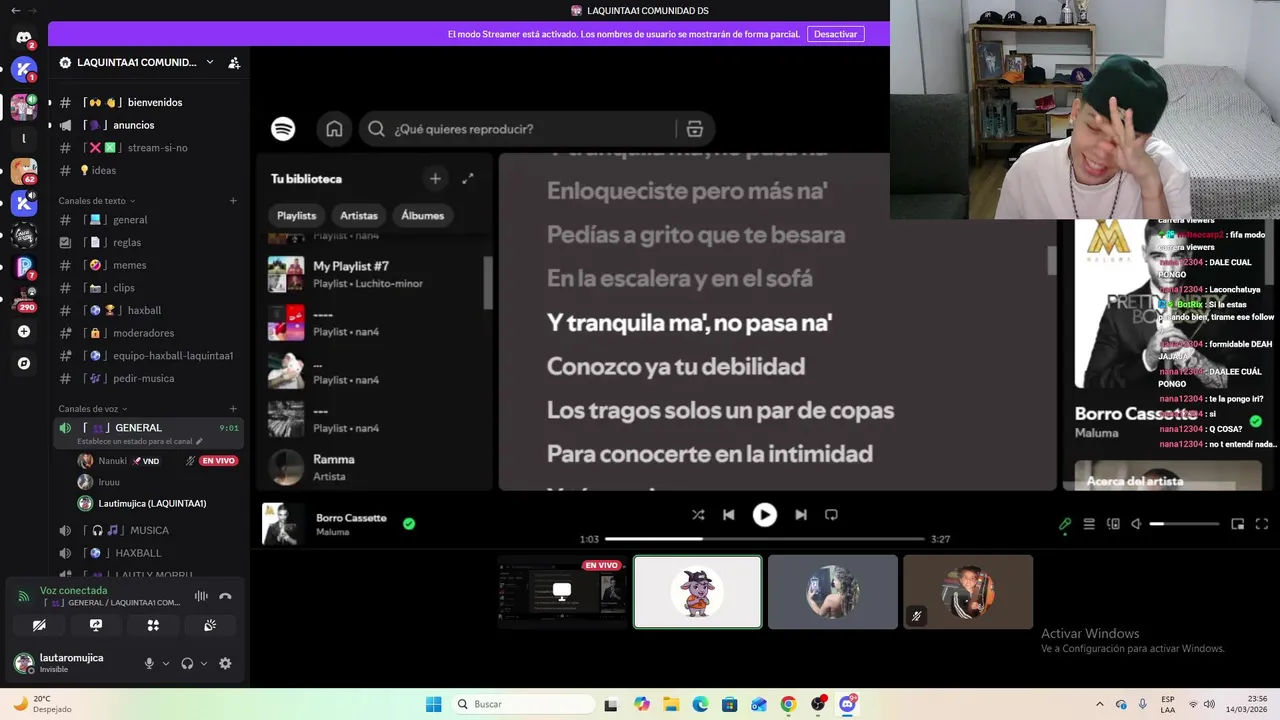
Task: Open noise suppression waveform icon
Action: click(x=201, y=596)
